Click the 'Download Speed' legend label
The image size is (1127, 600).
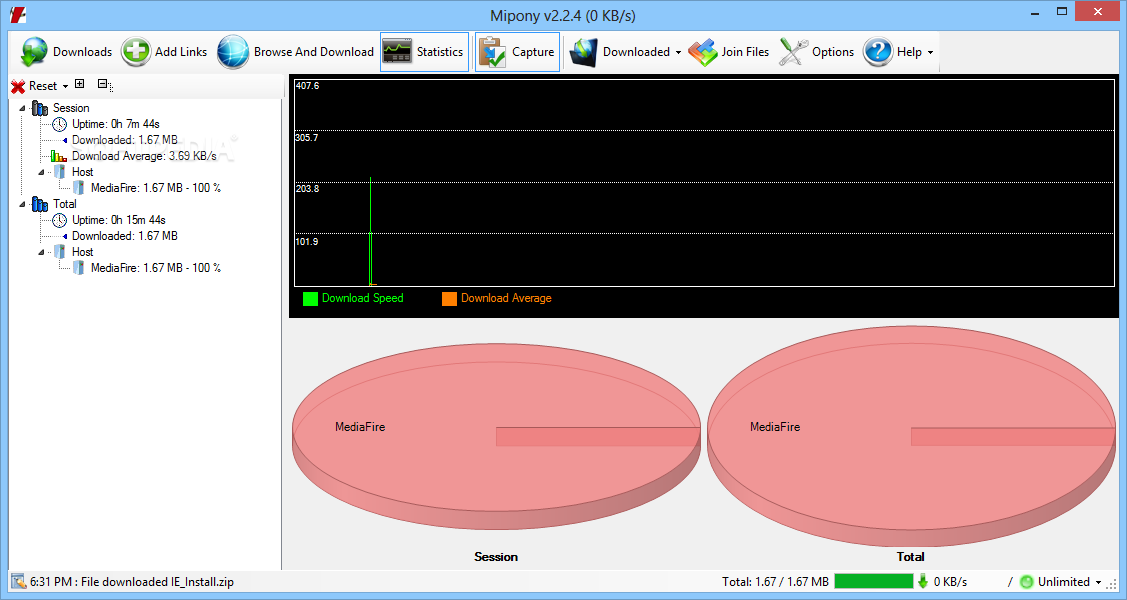(x=362, y=298)
